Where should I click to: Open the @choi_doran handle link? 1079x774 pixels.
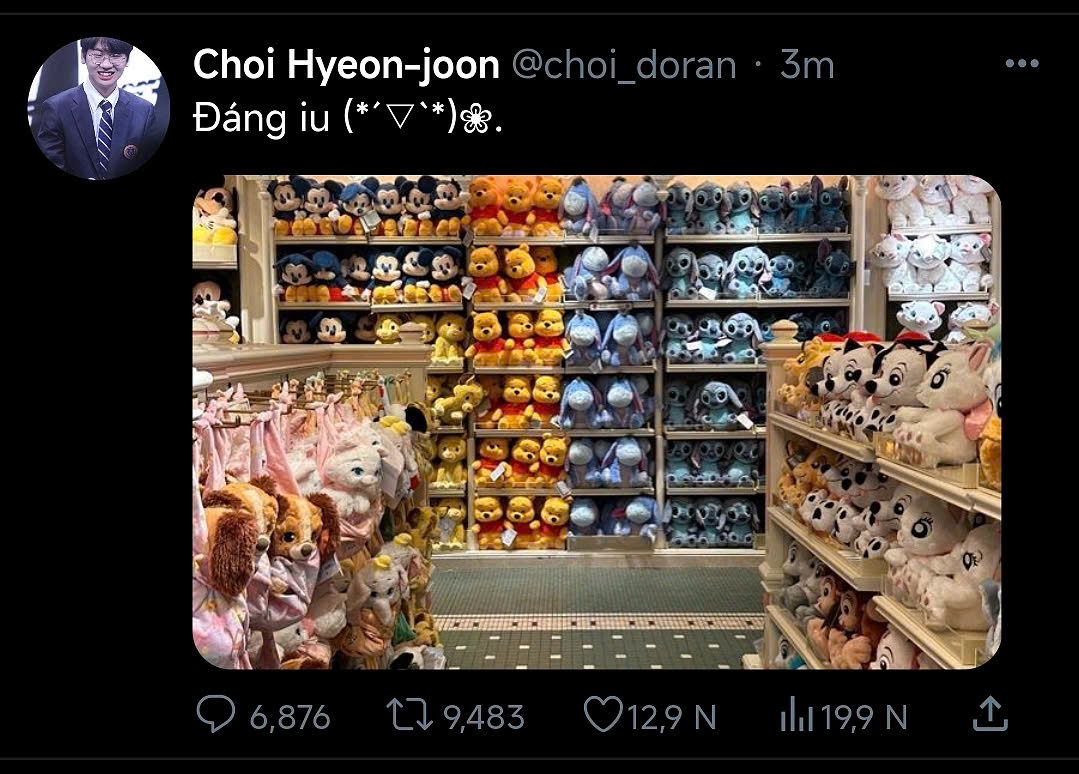(x=624, y=65)
